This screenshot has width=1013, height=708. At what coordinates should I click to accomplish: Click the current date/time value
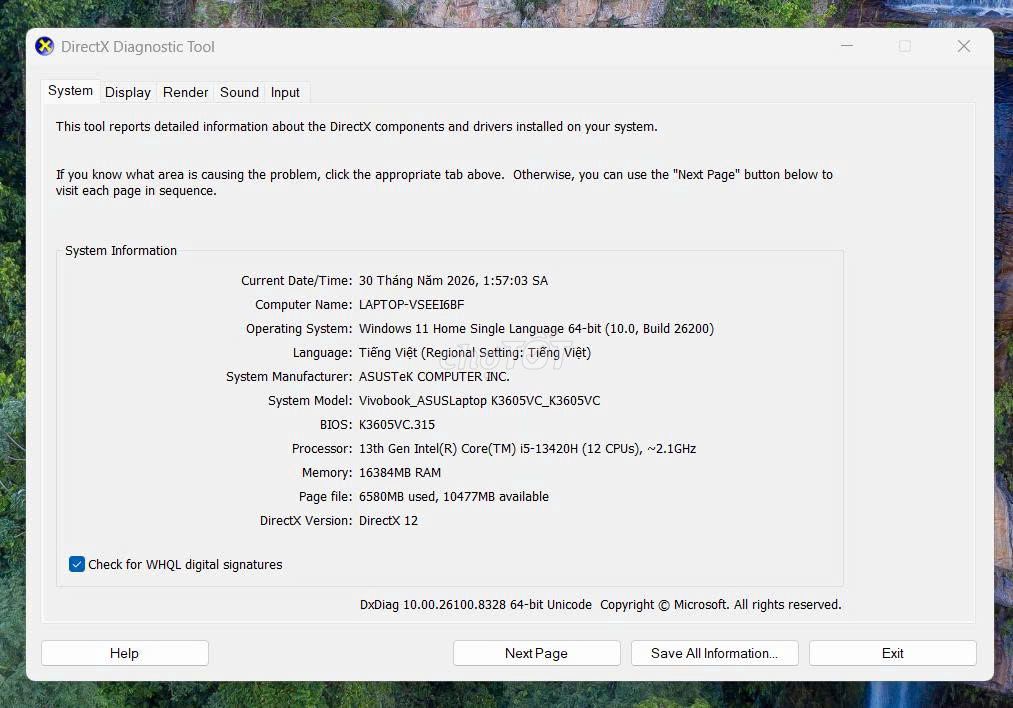point(453,280)
